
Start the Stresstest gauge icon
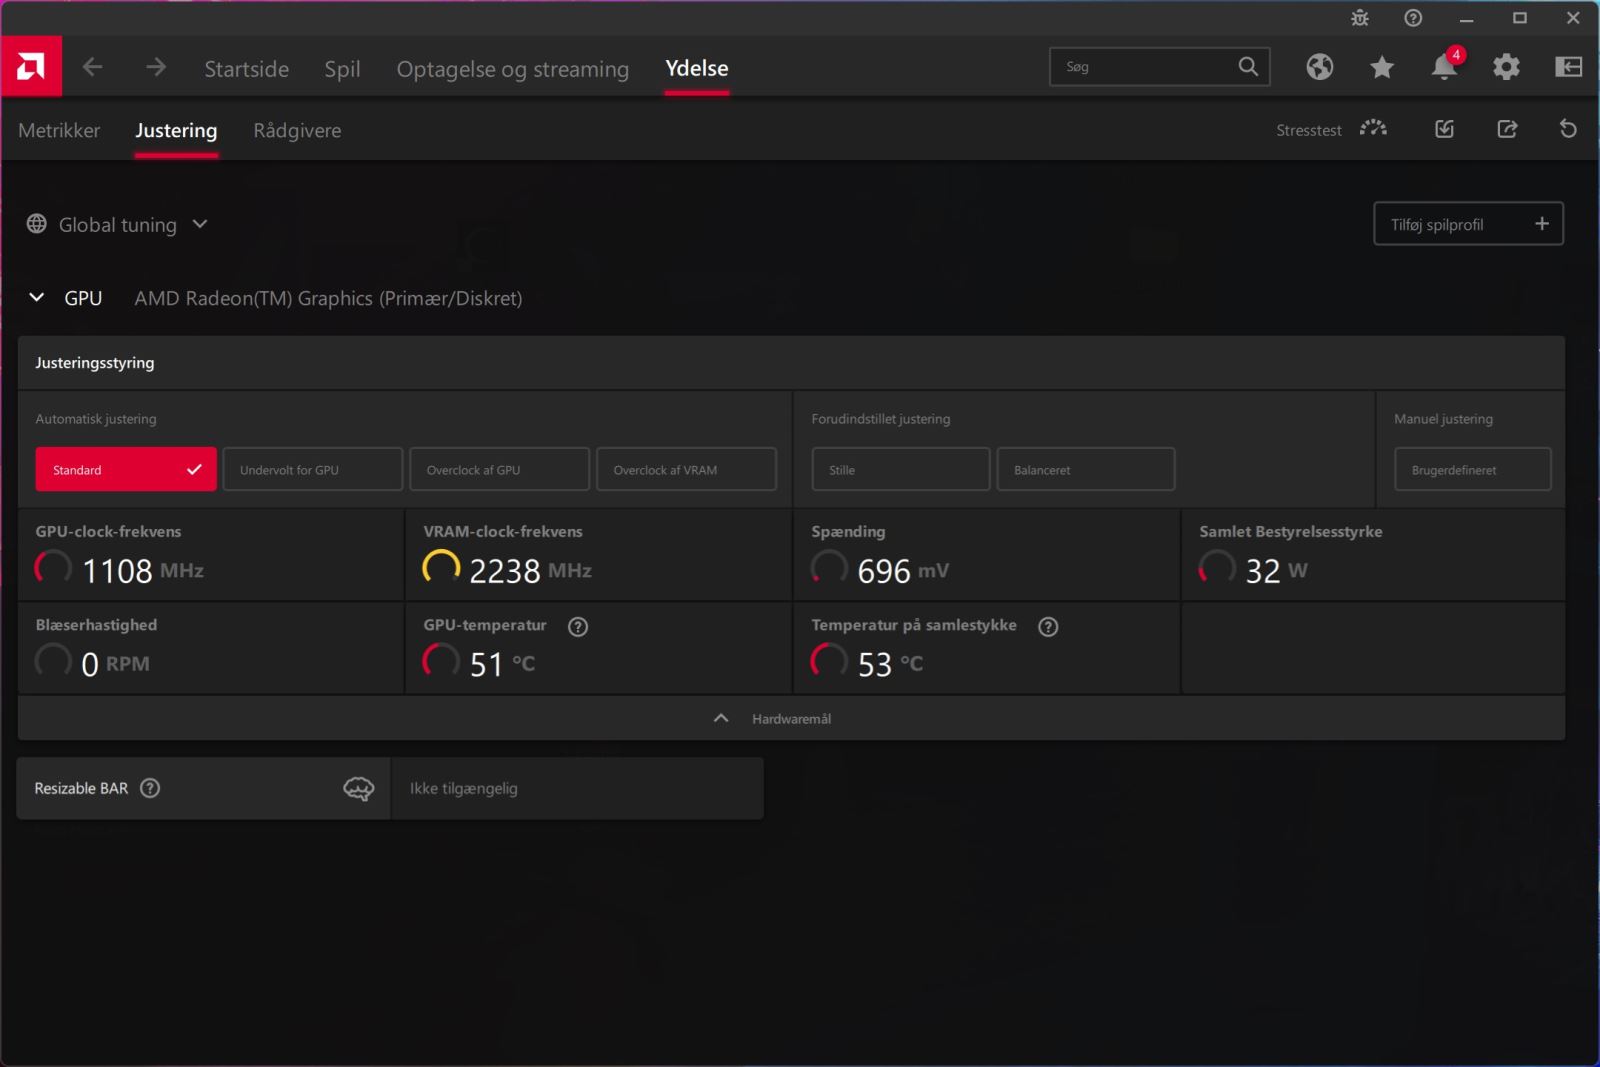(x=1373, y=129)
